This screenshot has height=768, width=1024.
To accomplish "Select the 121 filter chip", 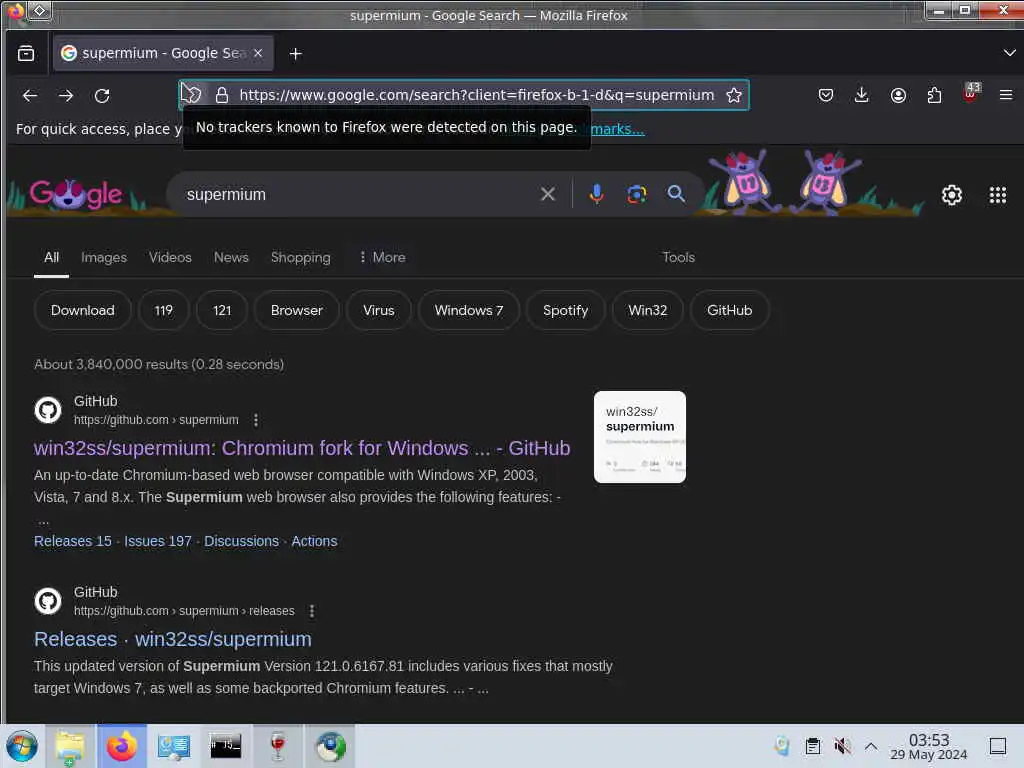I will 222,310.
